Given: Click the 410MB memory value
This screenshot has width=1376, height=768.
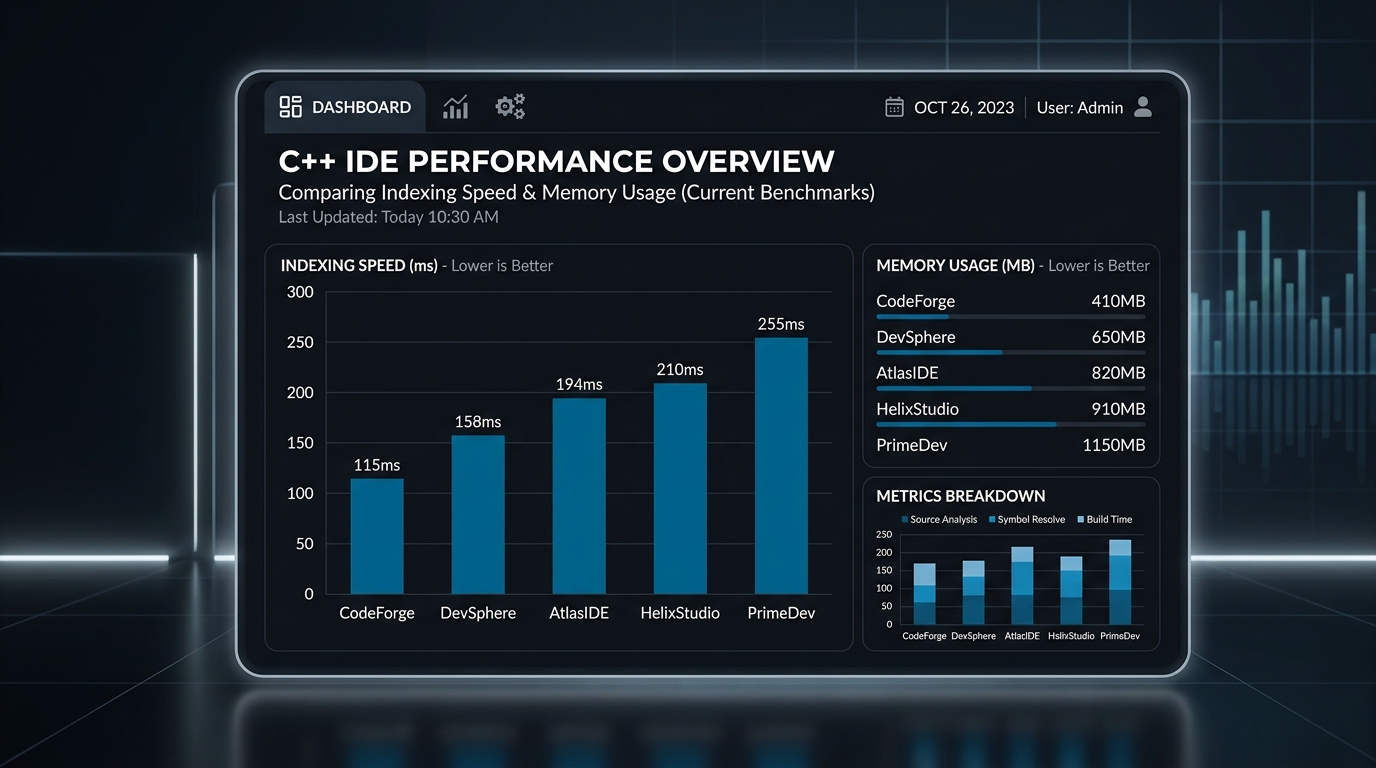Looking at the screenshot, I should (1118, 301).
